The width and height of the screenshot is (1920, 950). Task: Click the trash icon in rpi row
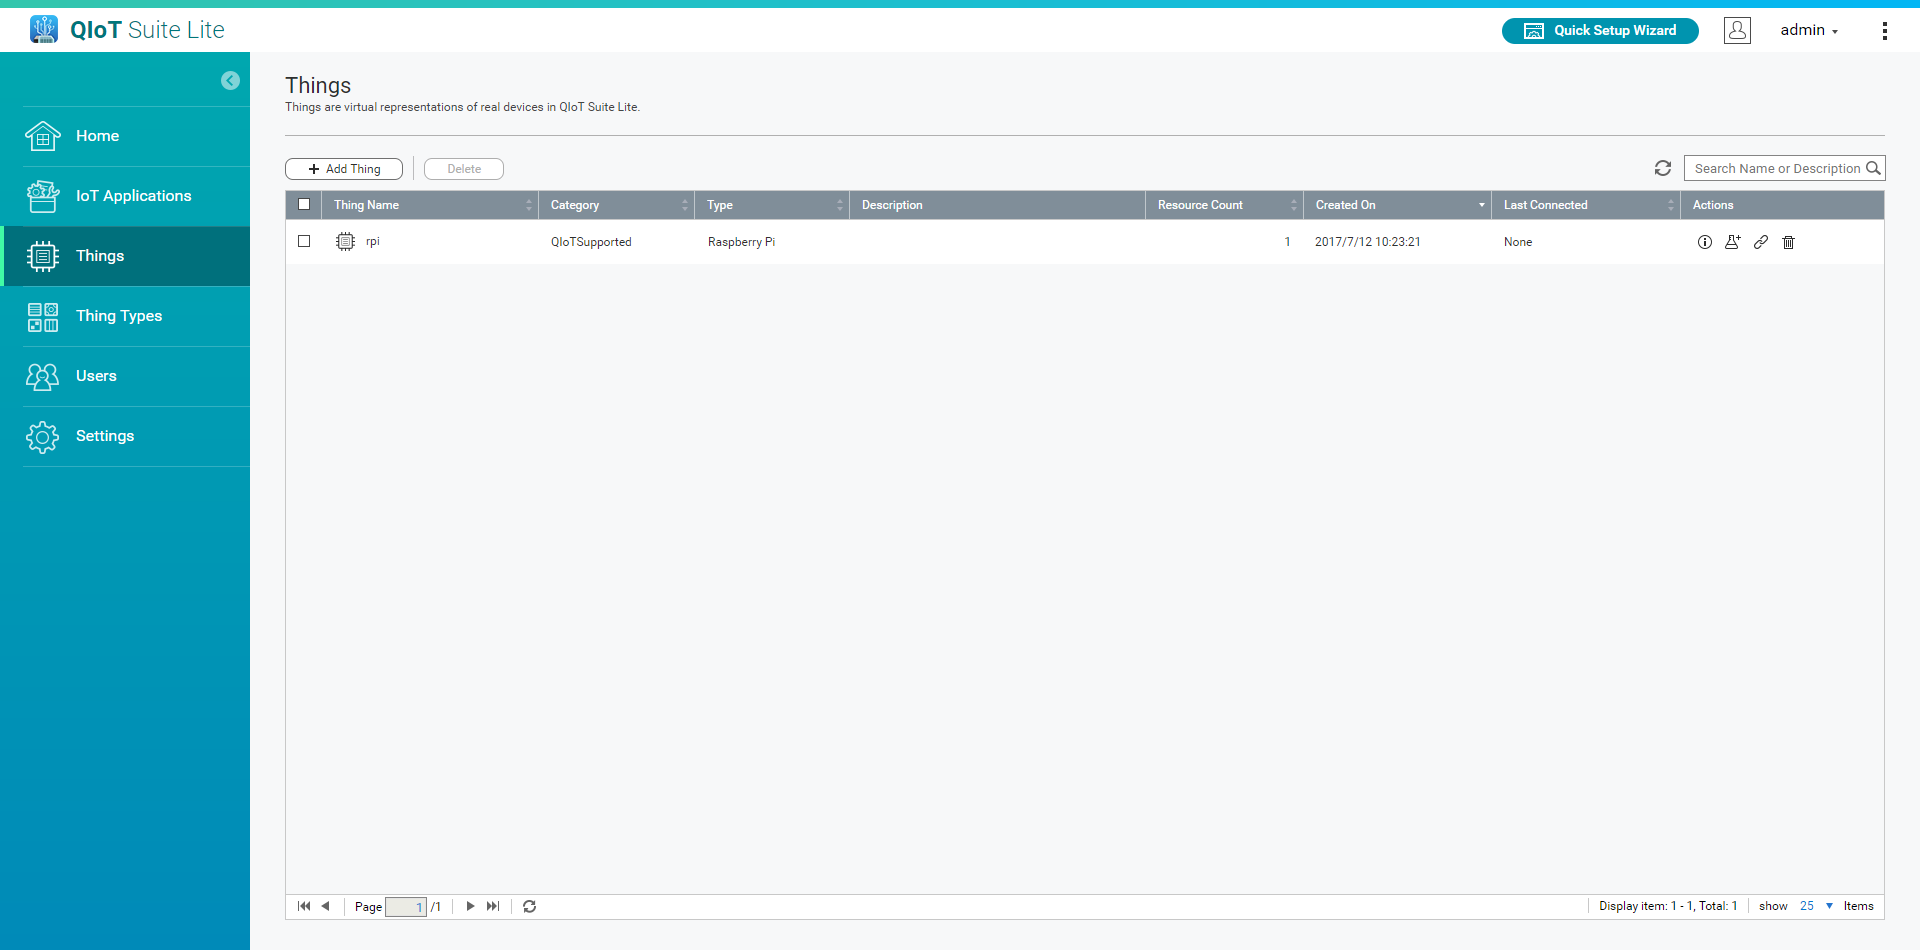pos(1788,242)
